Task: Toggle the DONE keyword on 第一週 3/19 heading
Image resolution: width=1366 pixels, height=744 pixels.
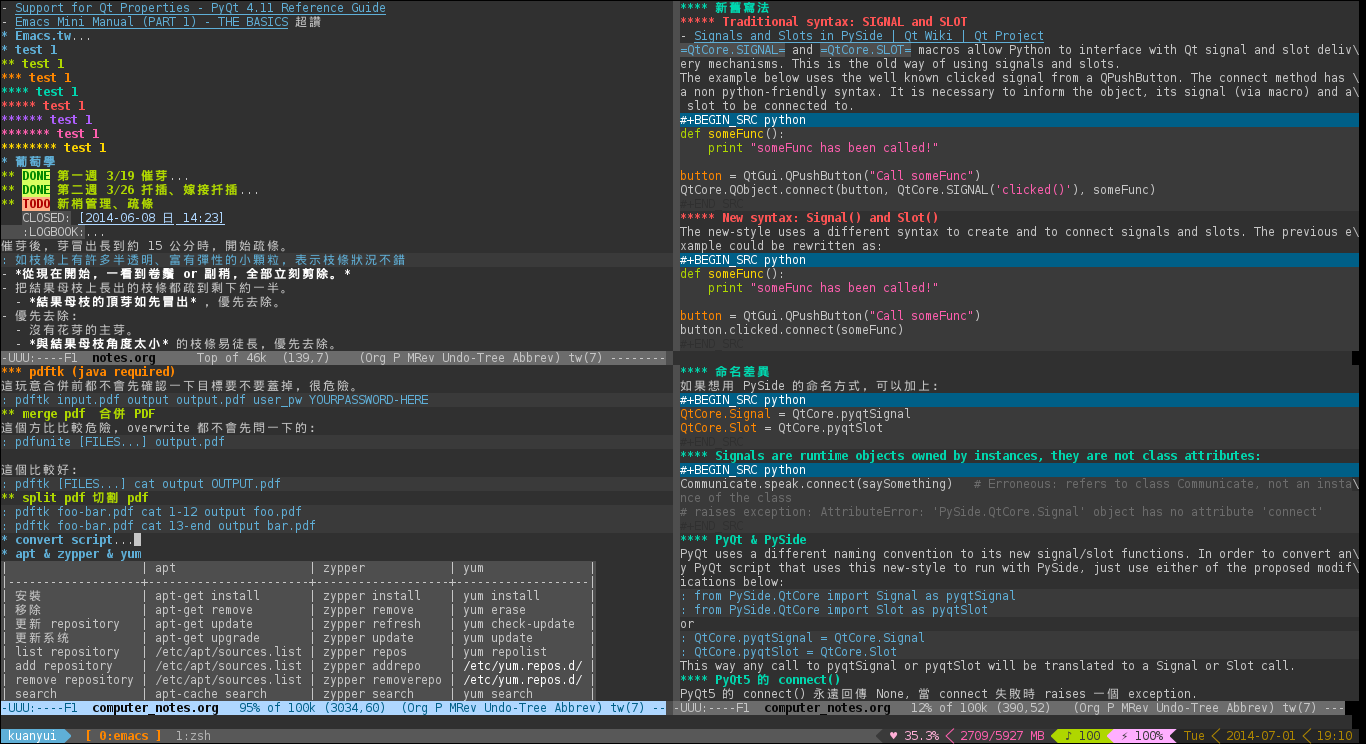Action: (36, 176)
